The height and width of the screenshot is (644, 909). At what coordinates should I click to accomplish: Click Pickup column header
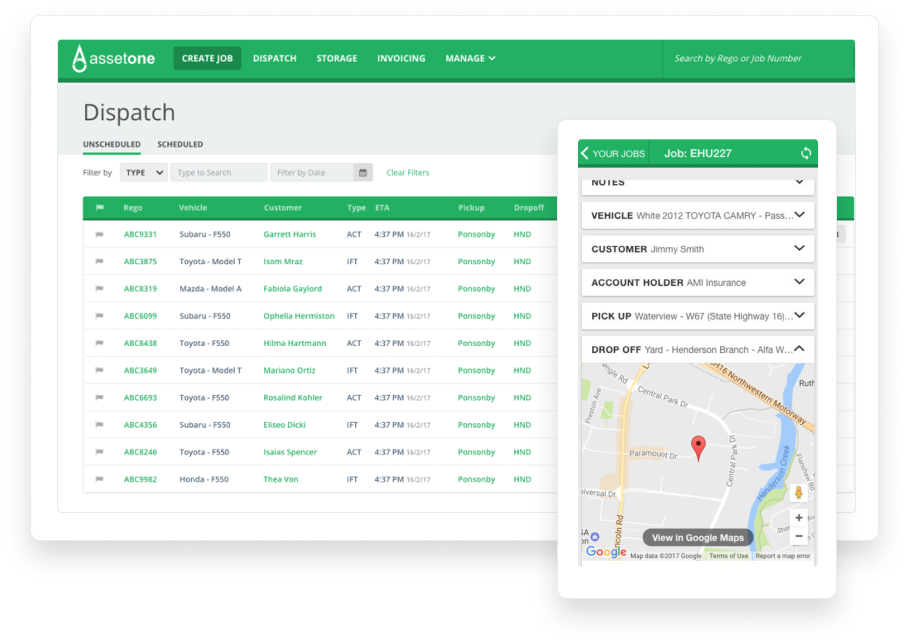(471, 208)
